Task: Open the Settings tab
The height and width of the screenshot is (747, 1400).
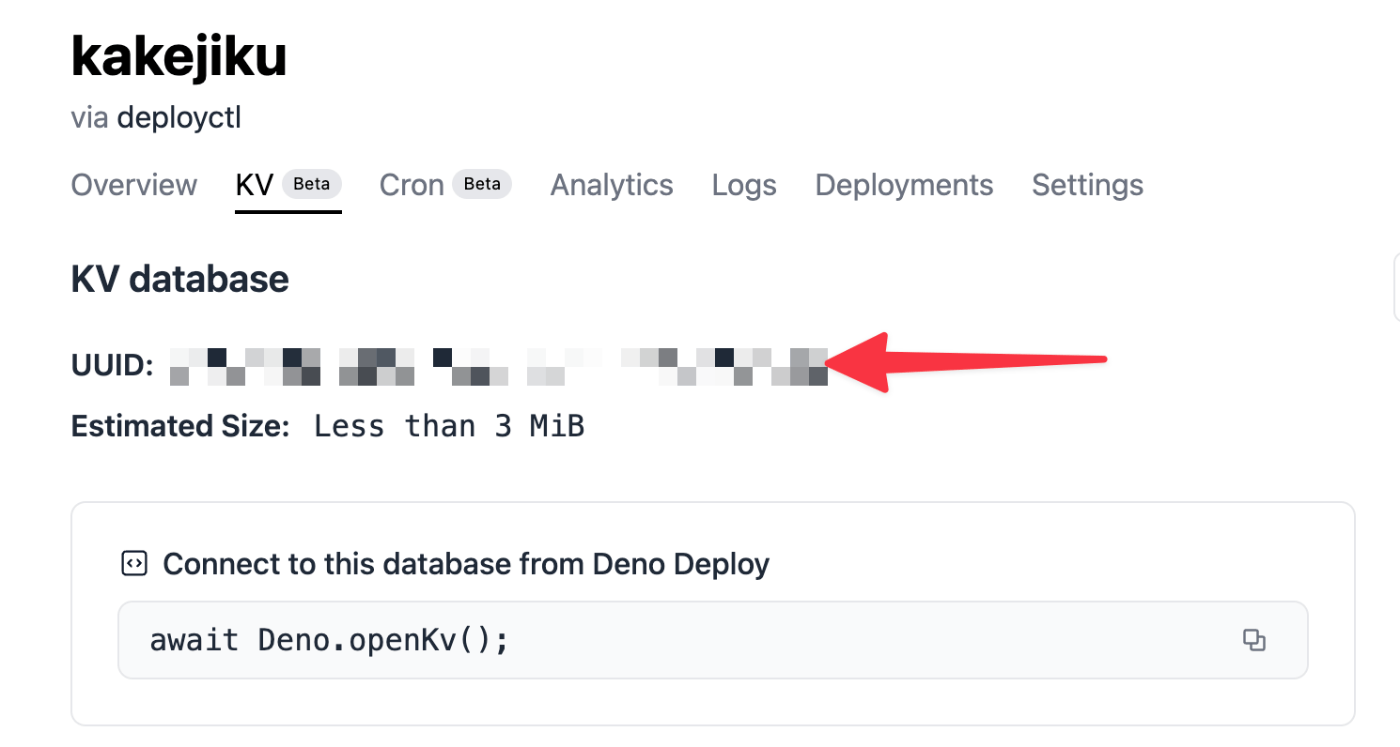Action: click(x=1087, y=185)
